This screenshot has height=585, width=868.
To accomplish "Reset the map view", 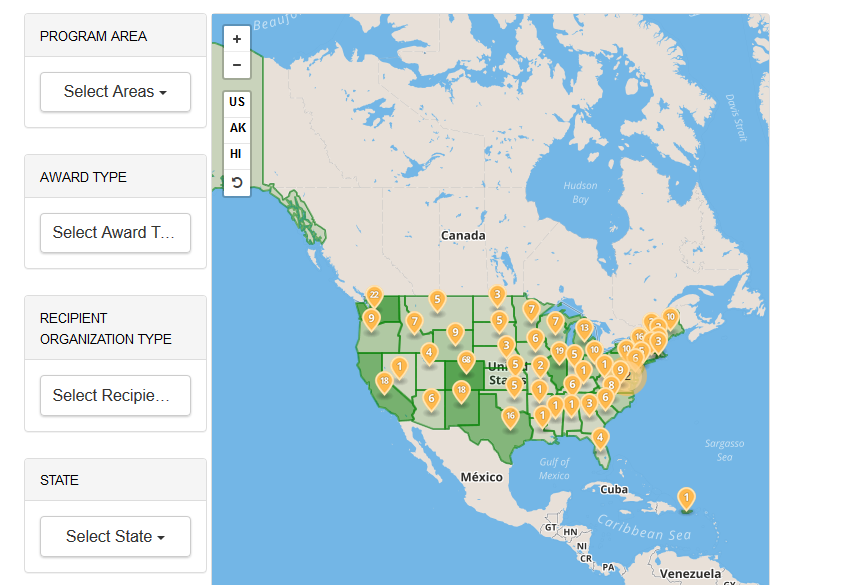I will pyautogui.click(x=236, y=182).
